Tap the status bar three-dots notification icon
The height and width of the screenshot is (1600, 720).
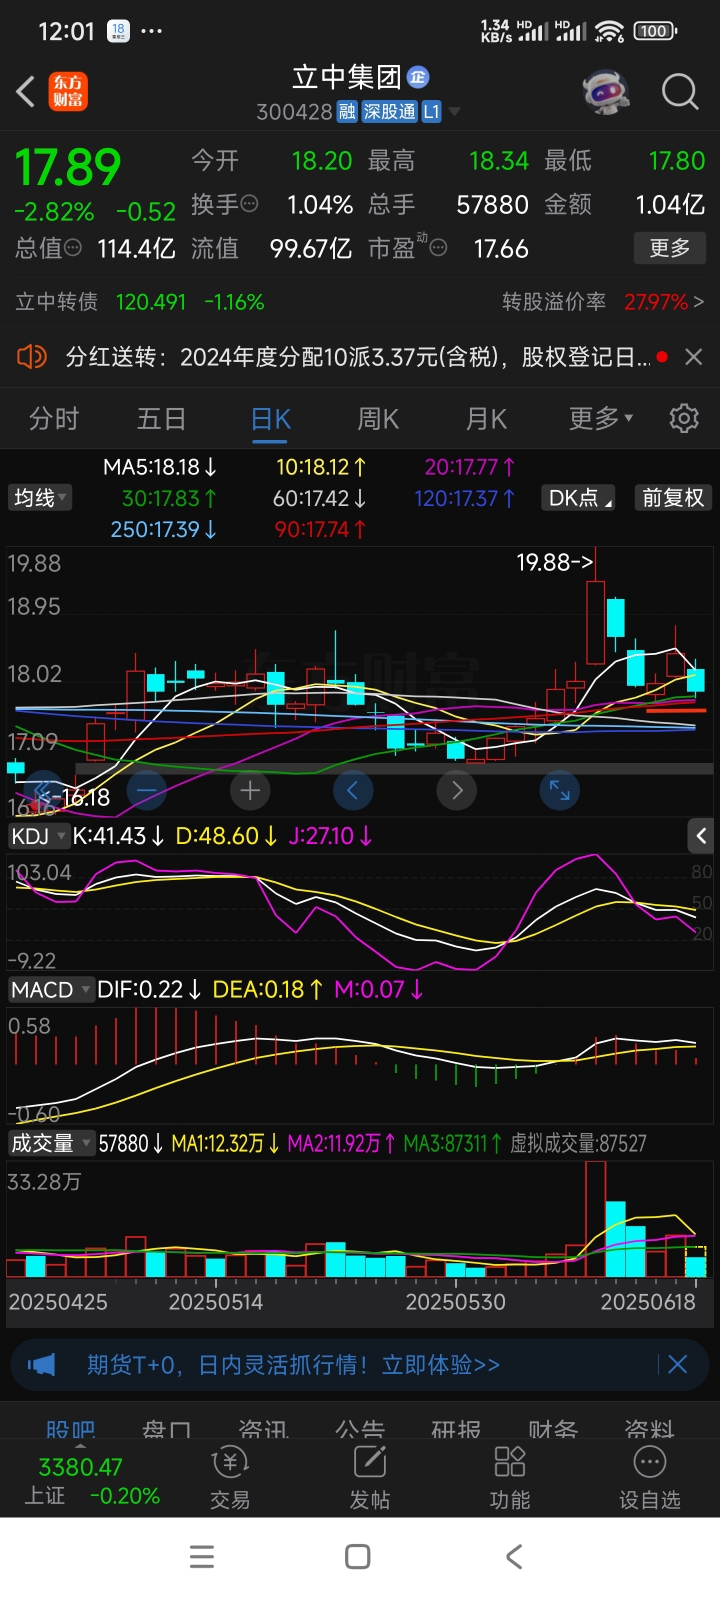(x=151, y=31)
